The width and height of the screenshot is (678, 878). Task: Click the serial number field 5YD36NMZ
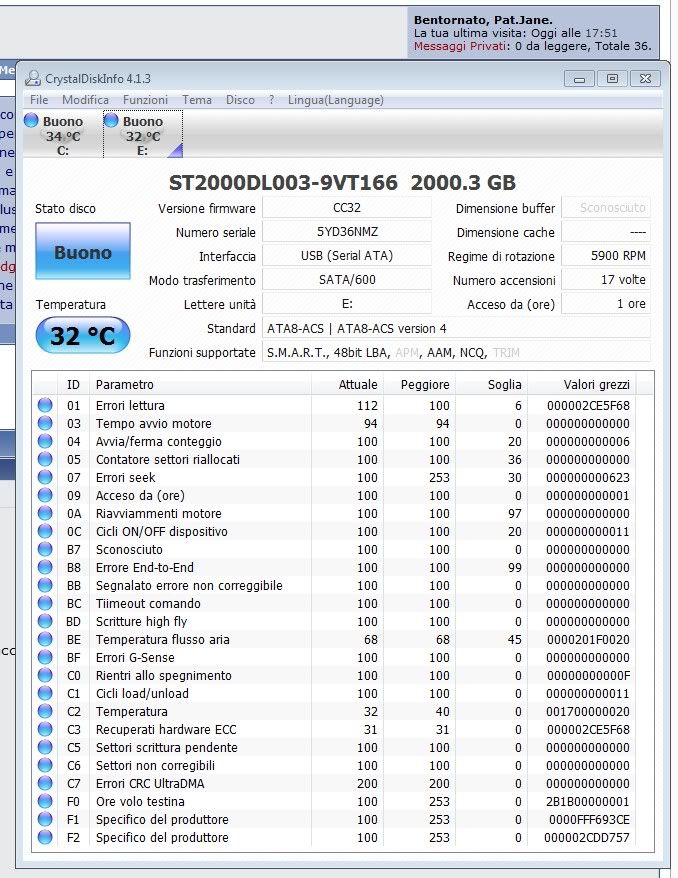pos(347,232)
